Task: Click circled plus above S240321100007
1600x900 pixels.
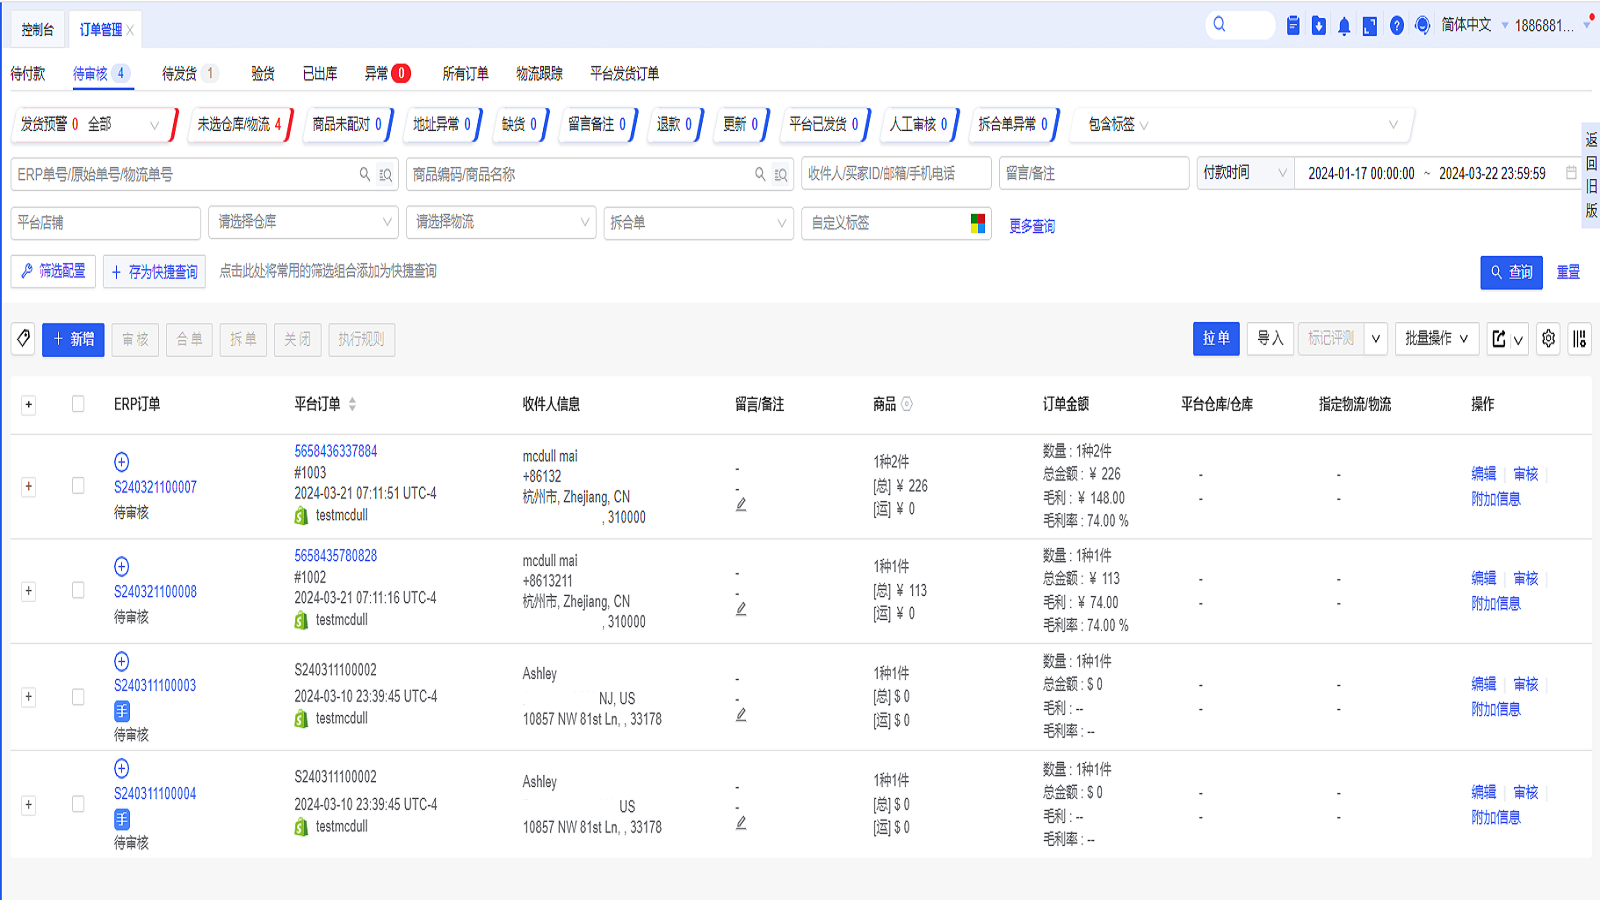Action: 121,461
